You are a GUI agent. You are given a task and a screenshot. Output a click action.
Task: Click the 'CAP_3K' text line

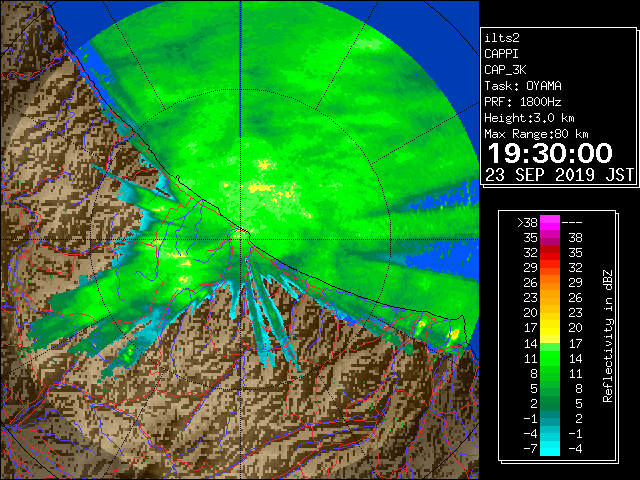point(505,70)
